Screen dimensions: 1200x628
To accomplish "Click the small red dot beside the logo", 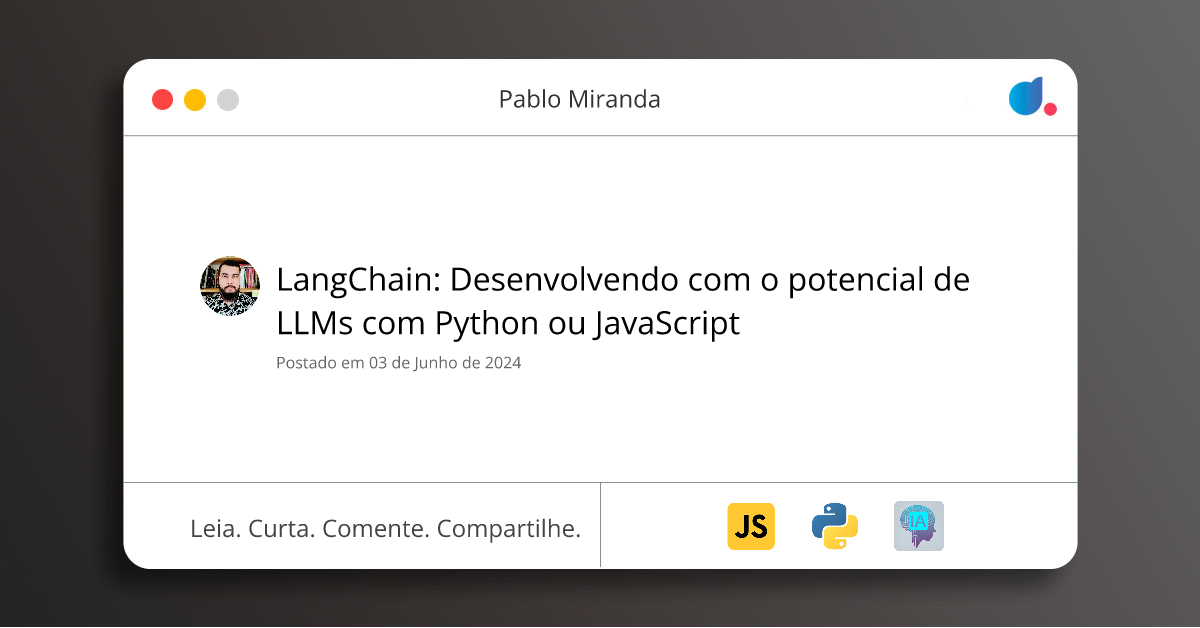I will click(1050, 109).
